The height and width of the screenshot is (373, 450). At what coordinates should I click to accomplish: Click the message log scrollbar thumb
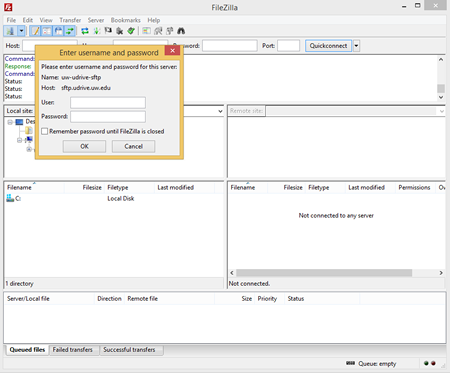(441, 88)
